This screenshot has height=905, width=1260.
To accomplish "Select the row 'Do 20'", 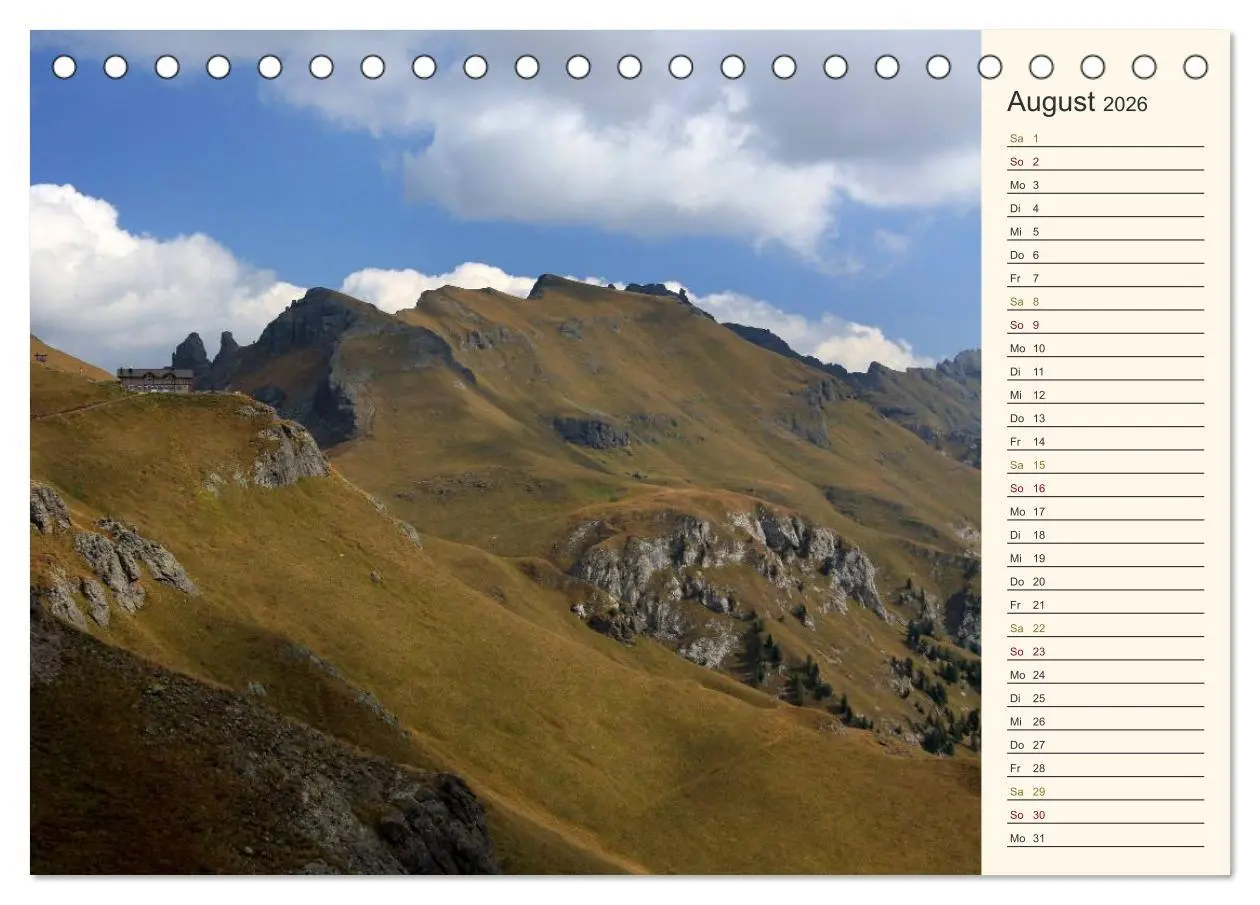I will click(x=1105, y=581).
